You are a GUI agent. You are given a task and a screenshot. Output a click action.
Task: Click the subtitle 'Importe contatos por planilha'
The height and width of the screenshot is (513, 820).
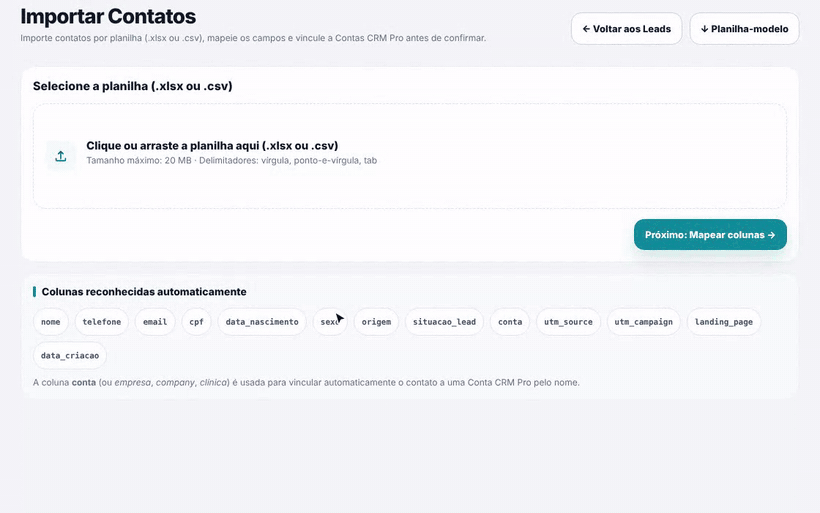click(253, 38)
